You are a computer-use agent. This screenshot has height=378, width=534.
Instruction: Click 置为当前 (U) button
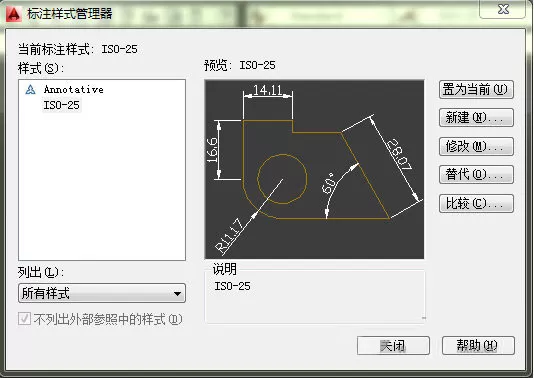click(x=476, y=90)
